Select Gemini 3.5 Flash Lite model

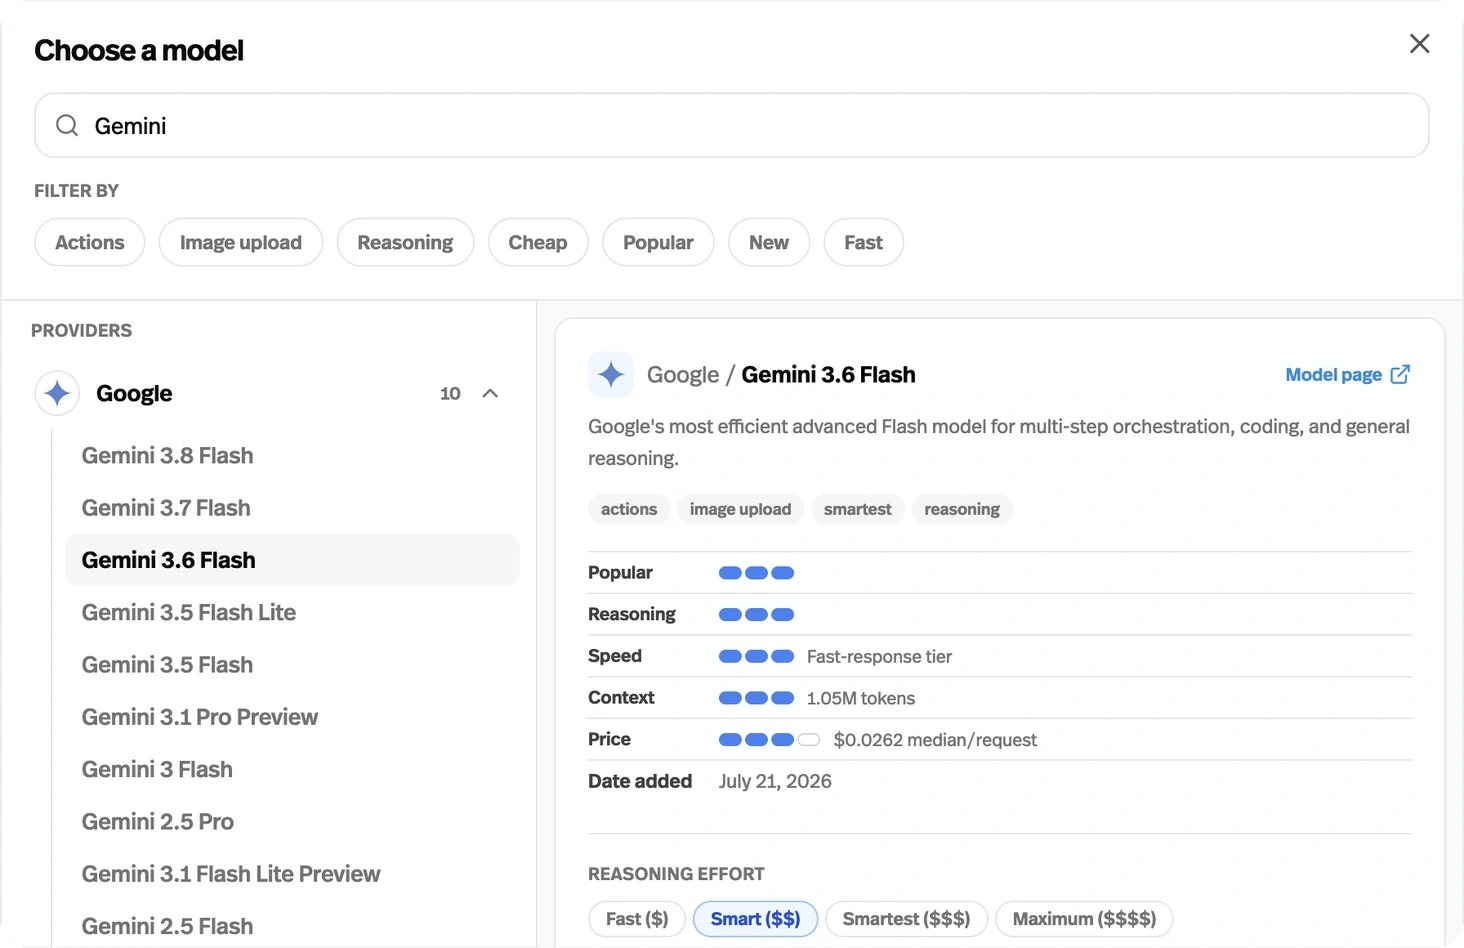[292, 612]
